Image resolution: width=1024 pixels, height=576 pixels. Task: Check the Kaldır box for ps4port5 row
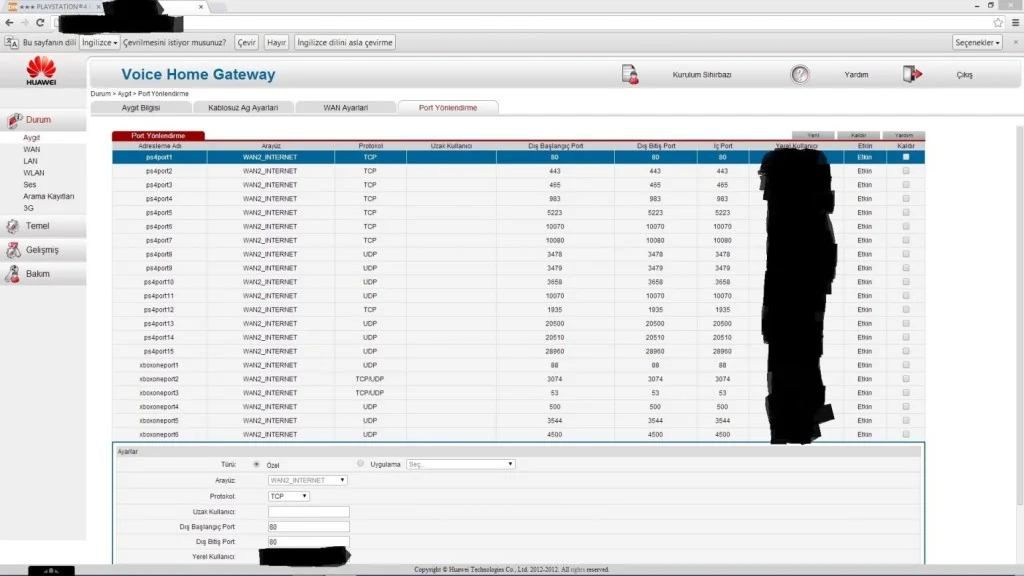[906, 213]
